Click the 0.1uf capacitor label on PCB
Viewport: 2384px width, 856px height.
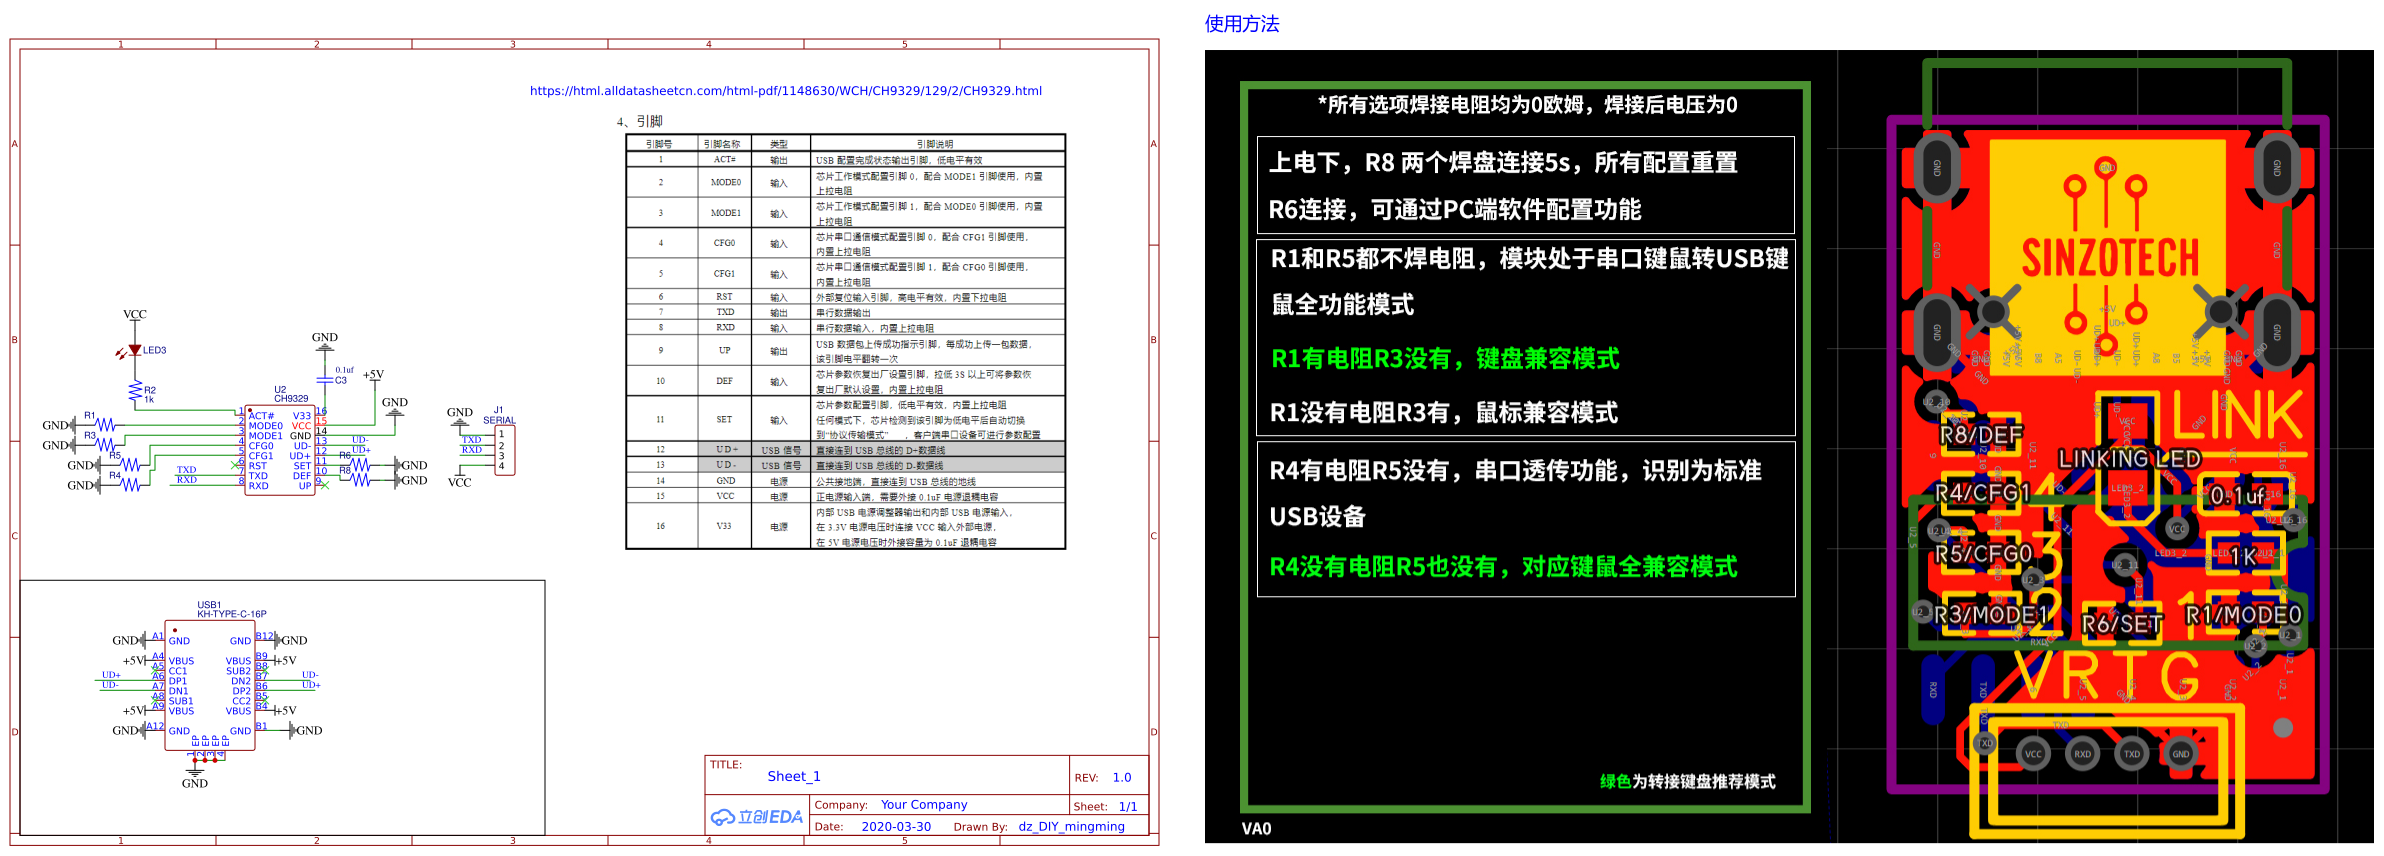coord(2238,496)
